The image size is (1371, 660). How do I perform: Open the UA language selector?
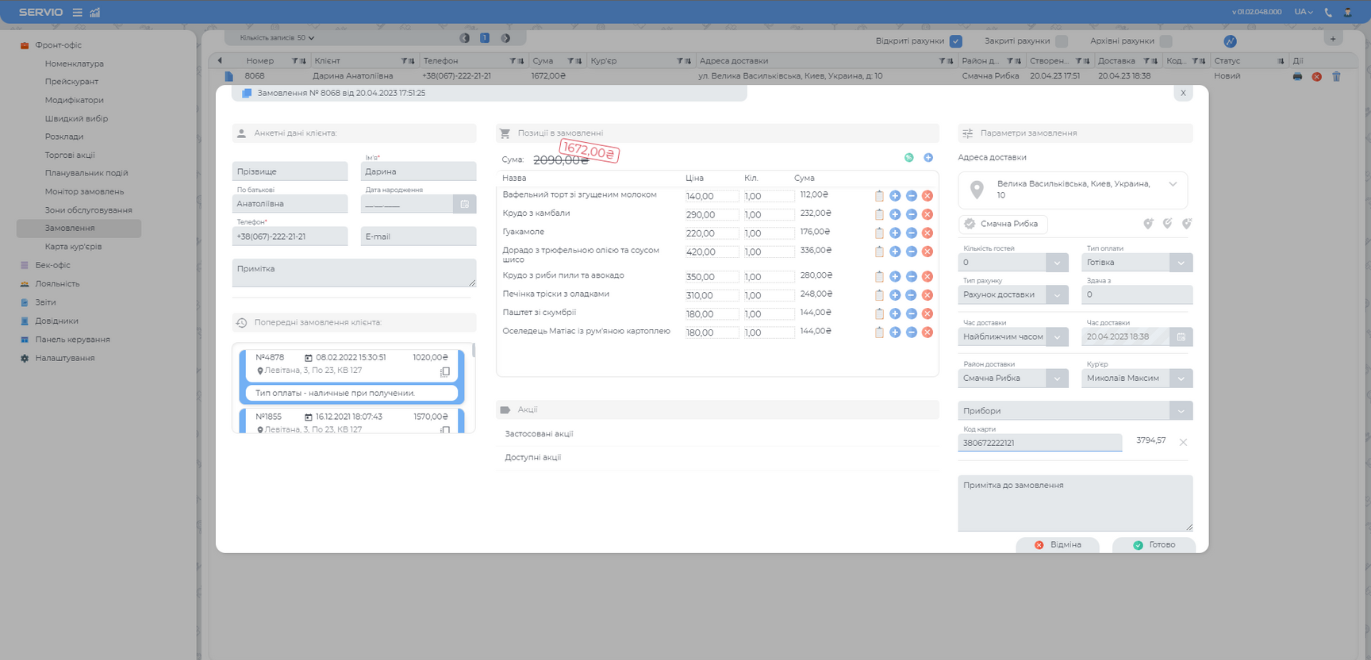click(x=1303, y=12)
